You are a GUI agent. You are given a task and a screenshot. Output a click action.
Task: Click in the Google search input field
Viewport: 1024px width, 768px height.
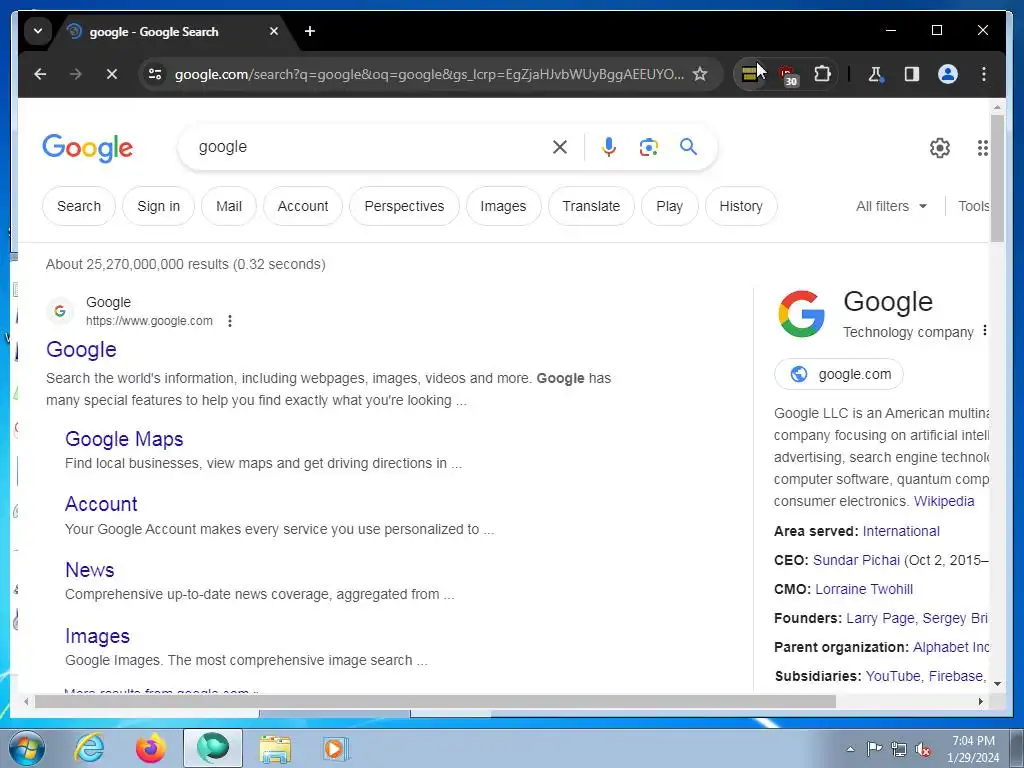click(x=372, y=147)
